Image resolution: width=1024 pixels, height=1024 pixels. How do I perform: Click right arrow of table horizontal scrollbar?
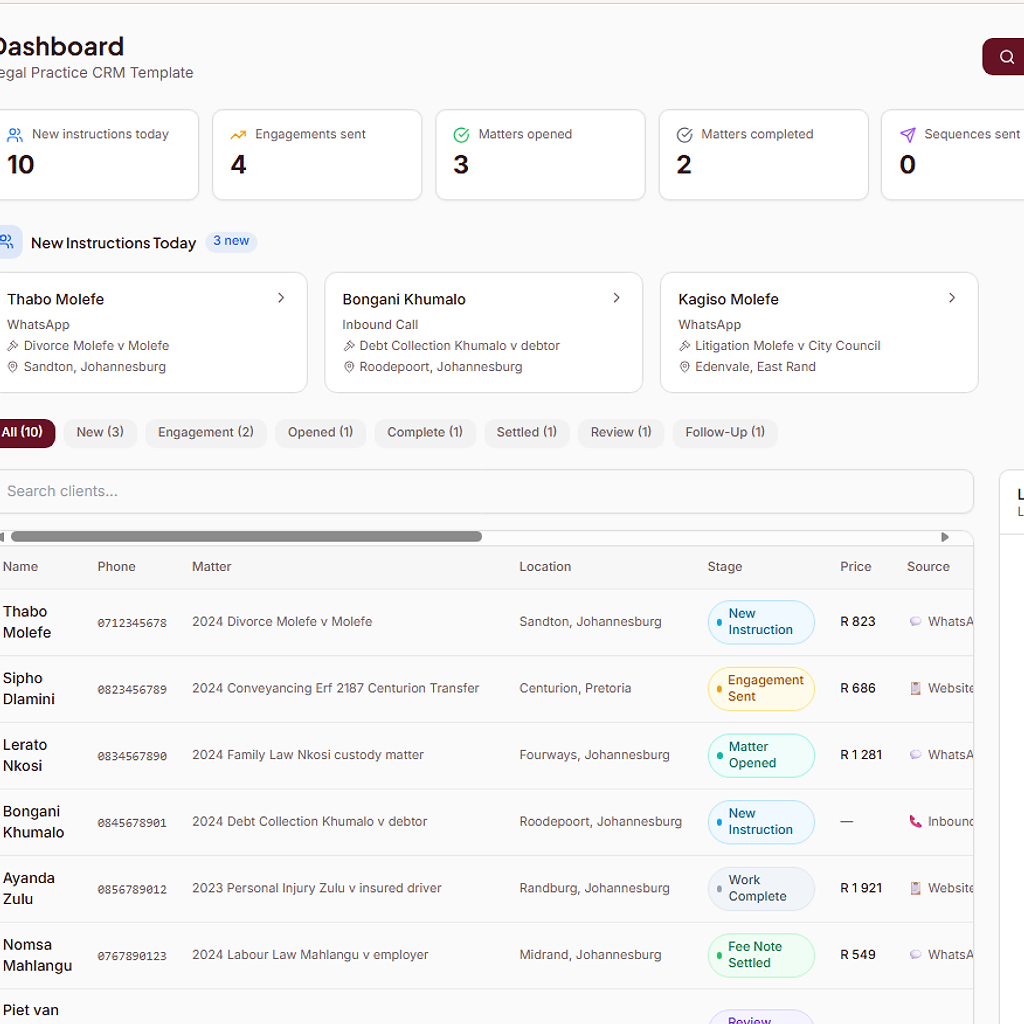944,537
